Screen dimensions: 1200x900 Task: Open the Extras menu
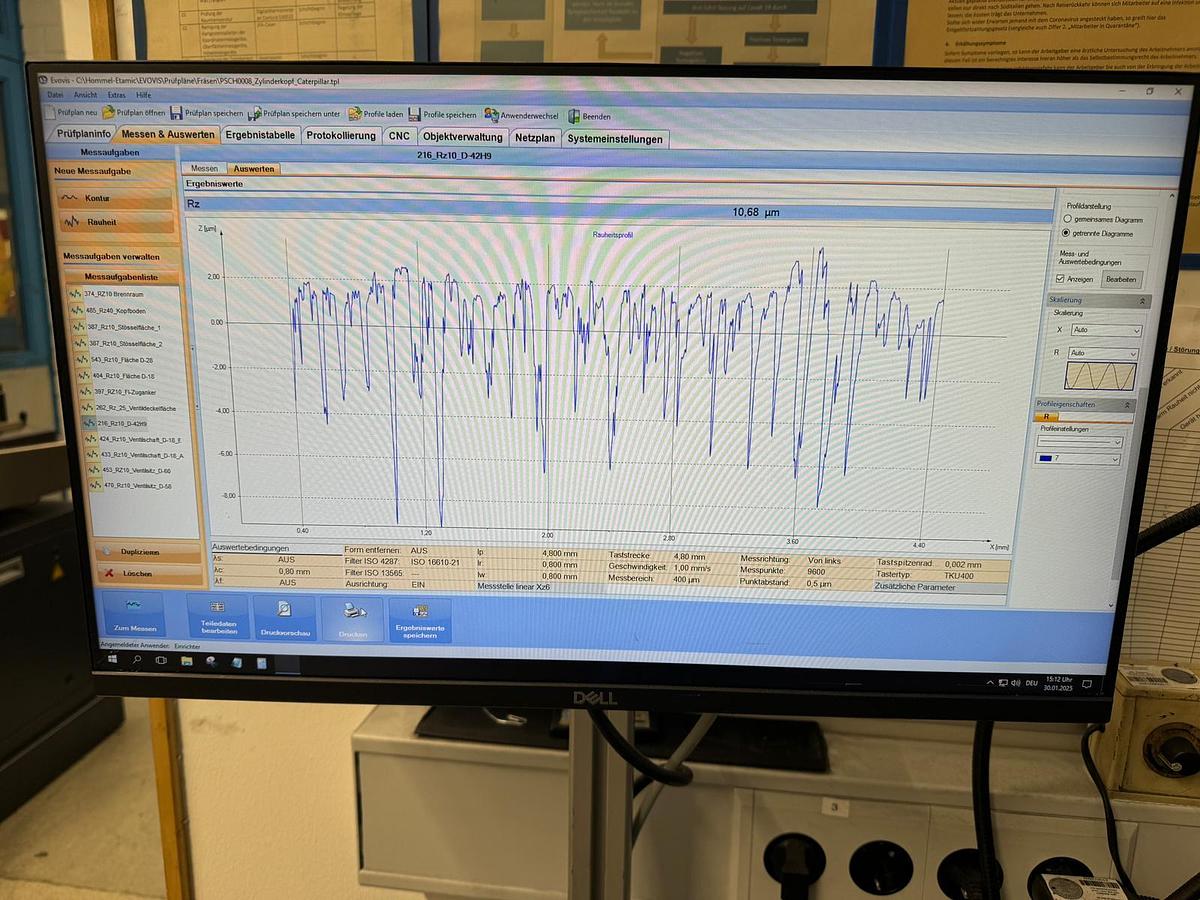(117, 94)
